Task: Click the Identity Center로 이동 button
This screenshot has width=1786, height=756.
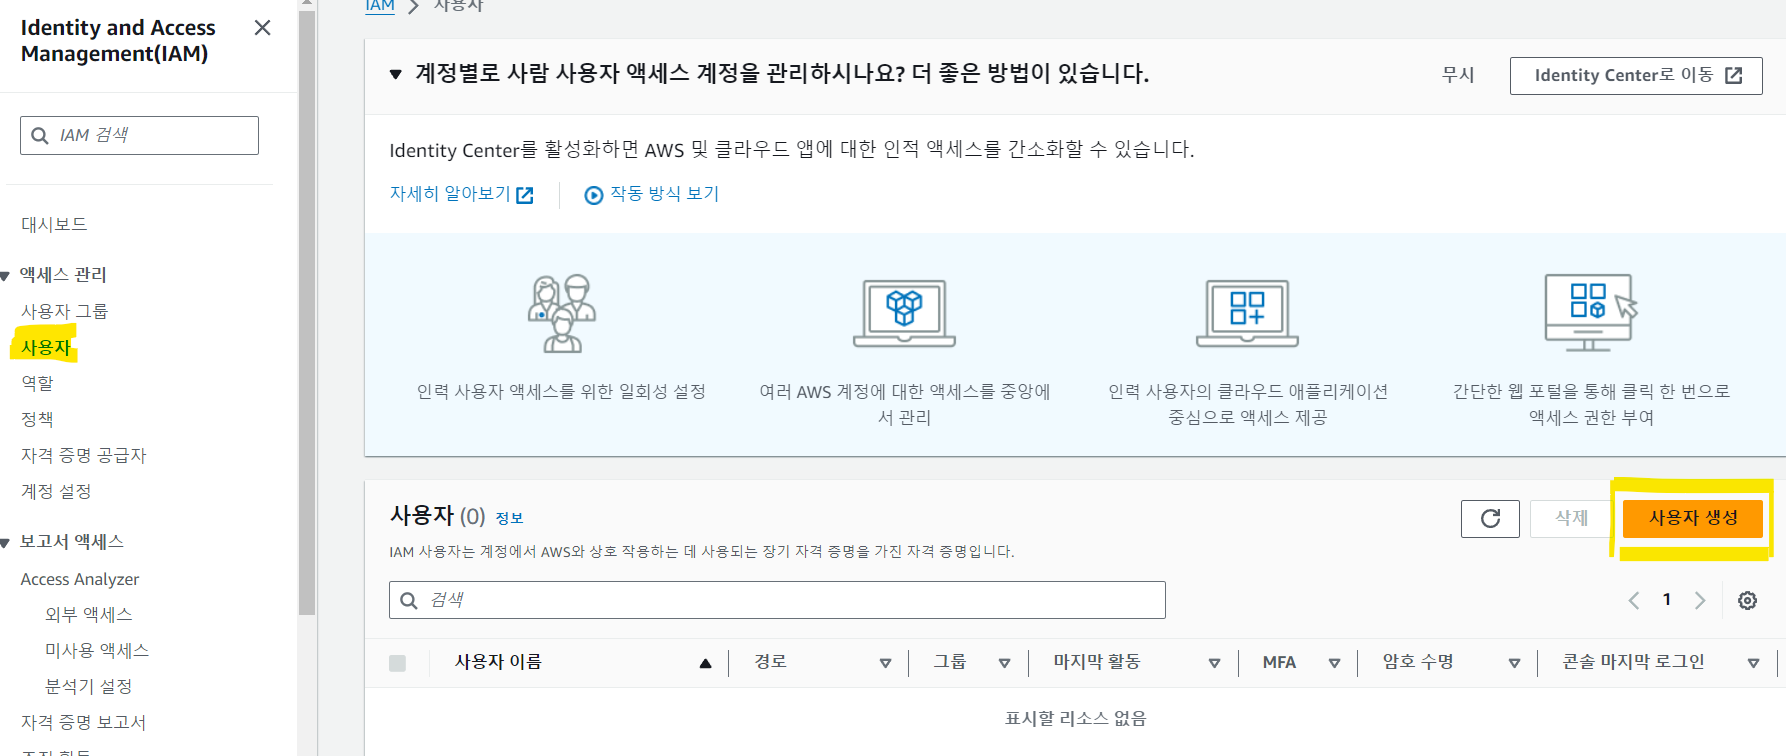Action: [x=1636, y=76]
